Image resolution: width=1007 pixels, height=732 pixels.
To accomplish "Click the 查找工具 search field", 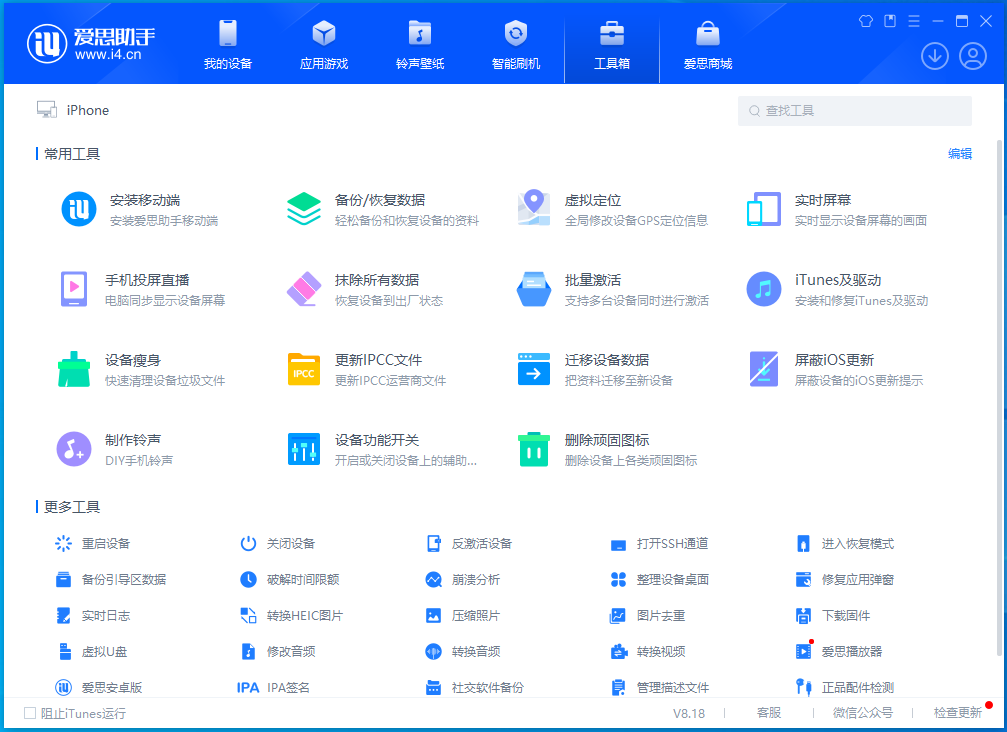I will coord(854,110).
